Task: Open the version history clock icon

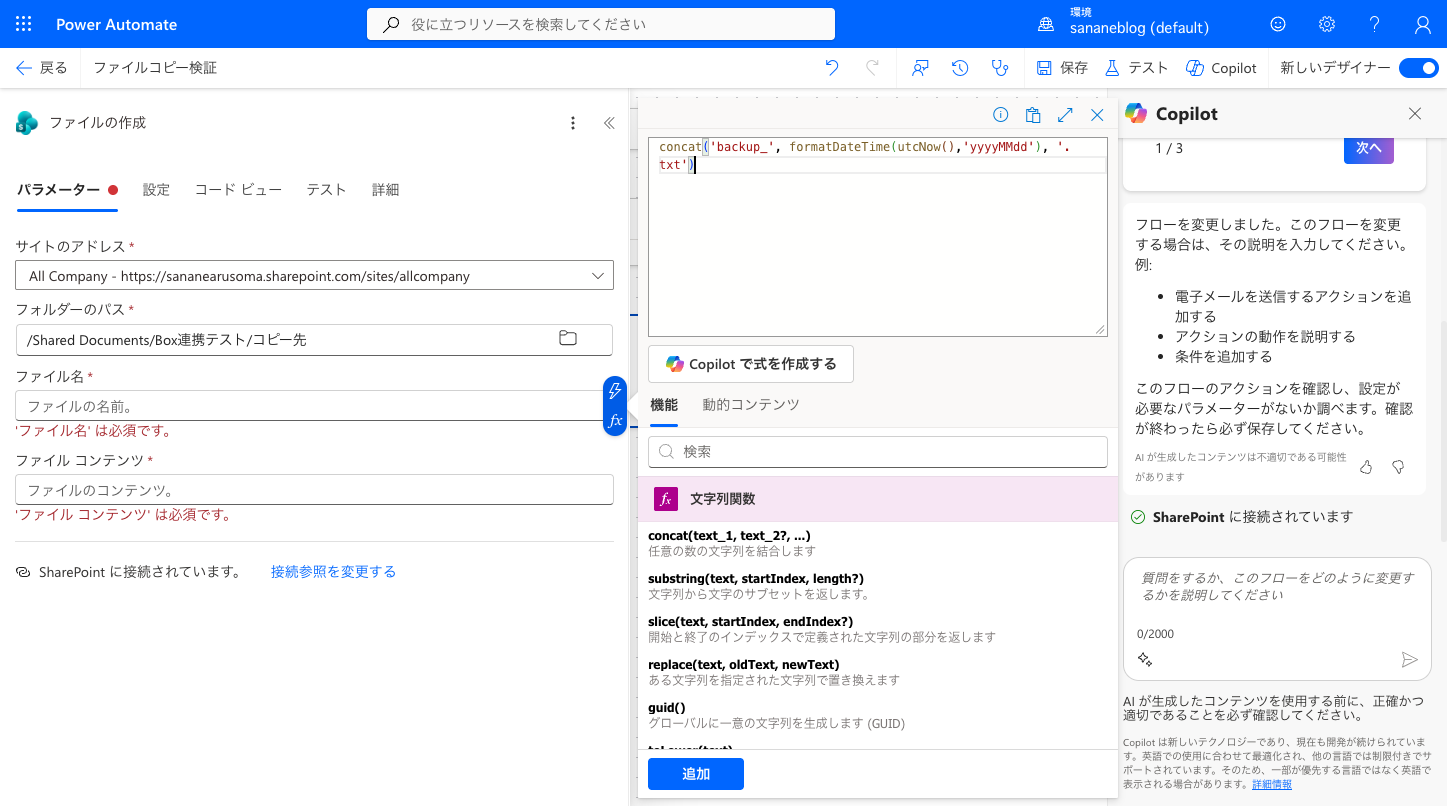Action: 960,68
